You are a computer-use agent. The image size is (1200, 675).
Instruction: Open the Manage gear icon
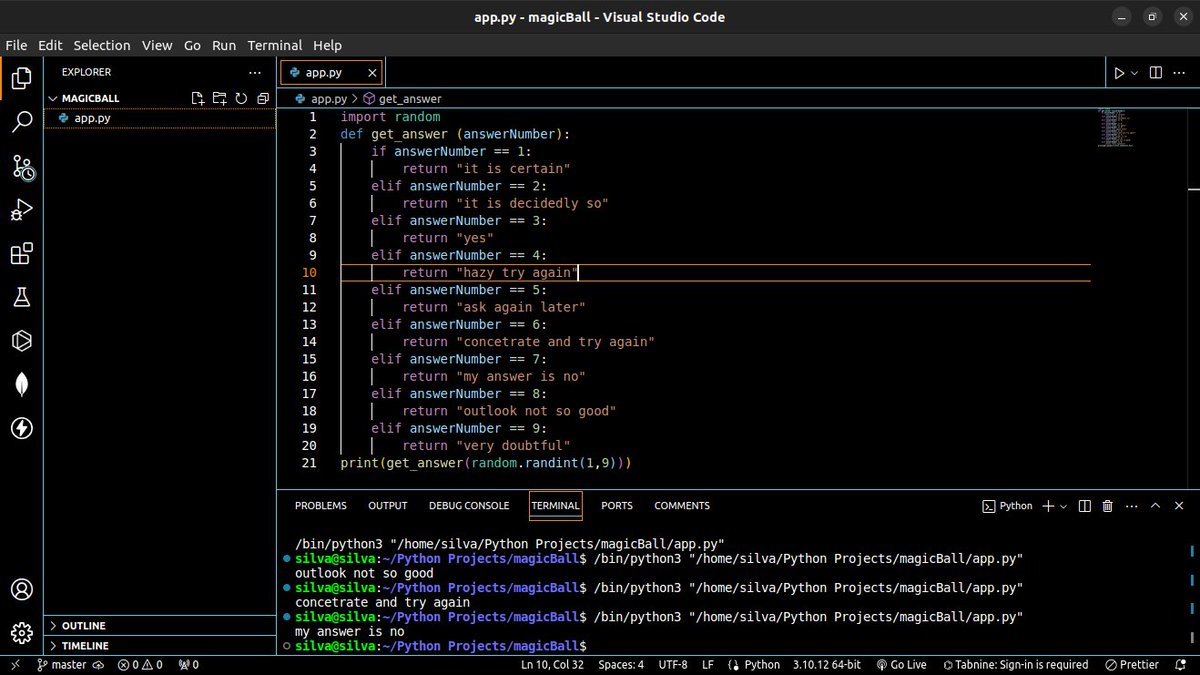coord(21,633)
